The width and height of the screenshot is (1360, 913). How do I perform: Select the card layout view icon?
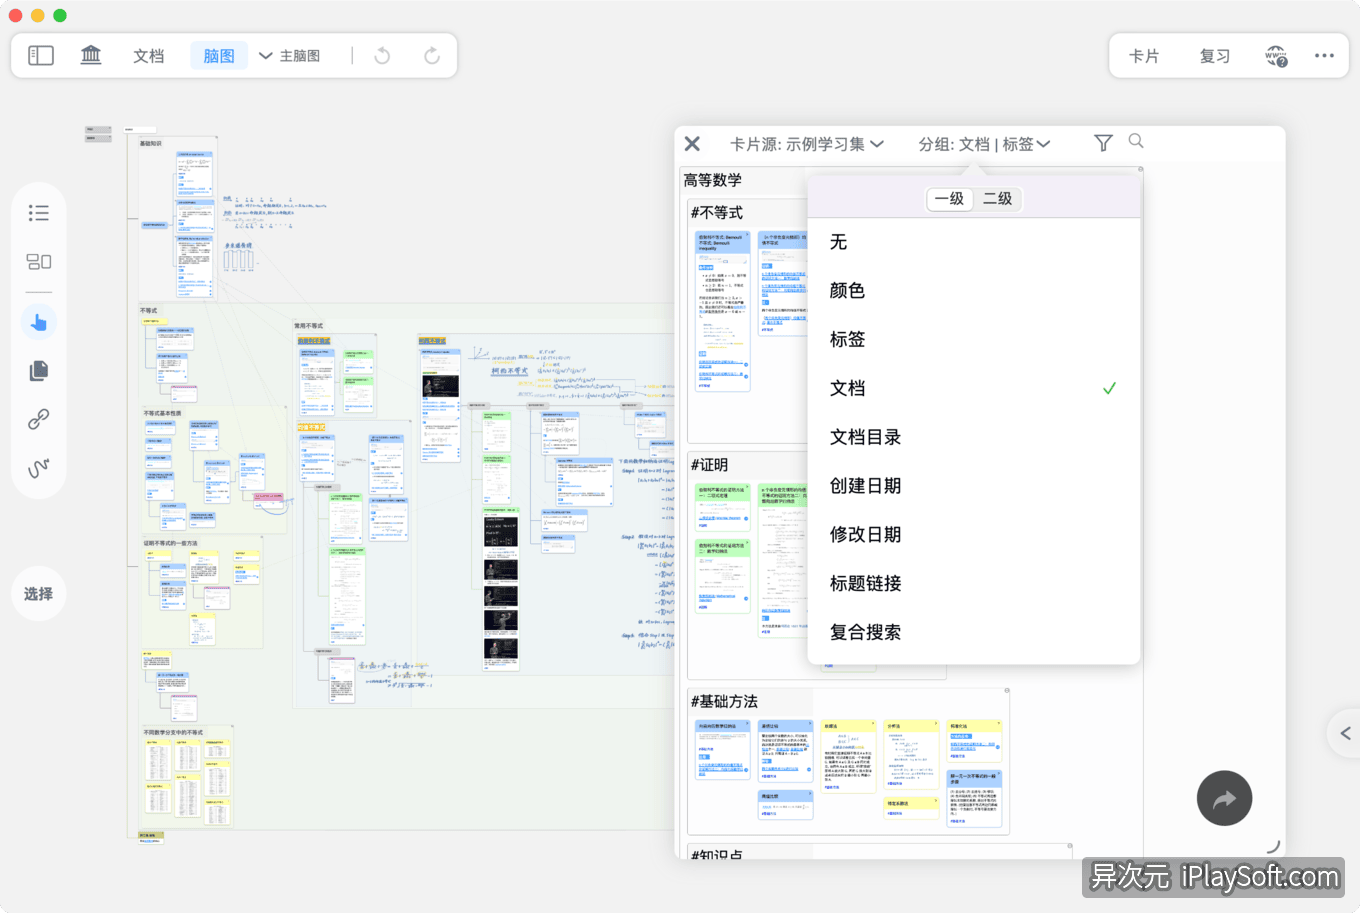pyautogui.click(x=38, y=261)
